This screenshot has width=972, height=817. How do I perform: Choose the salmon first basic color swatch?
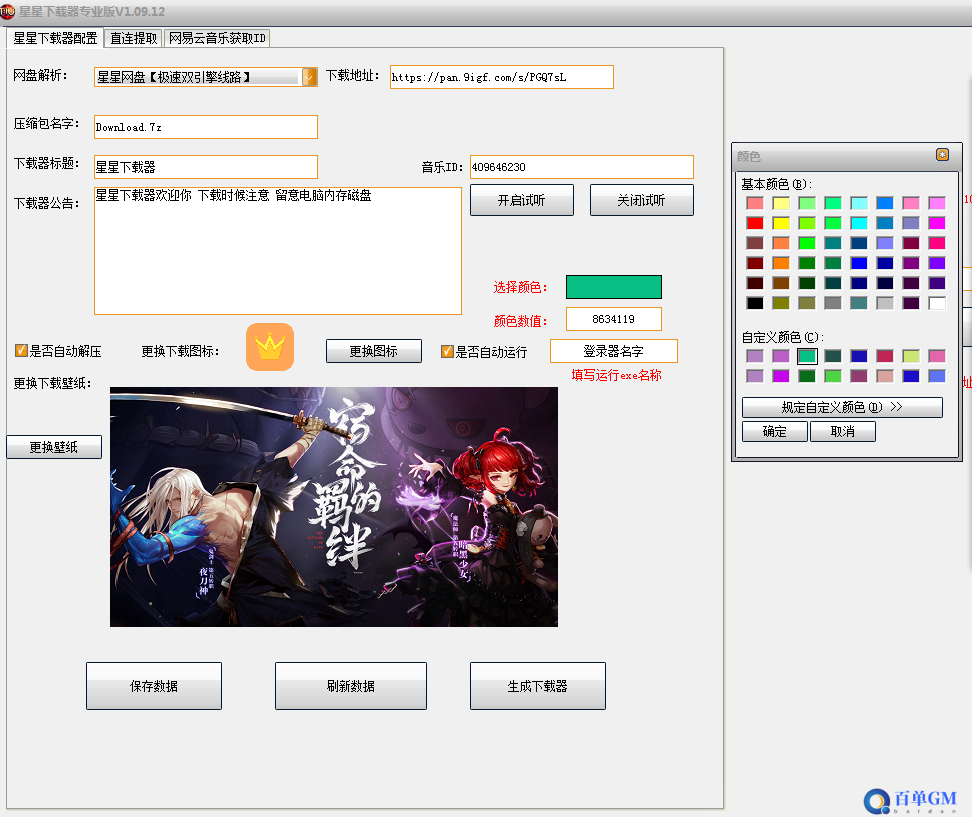[755, 203]
